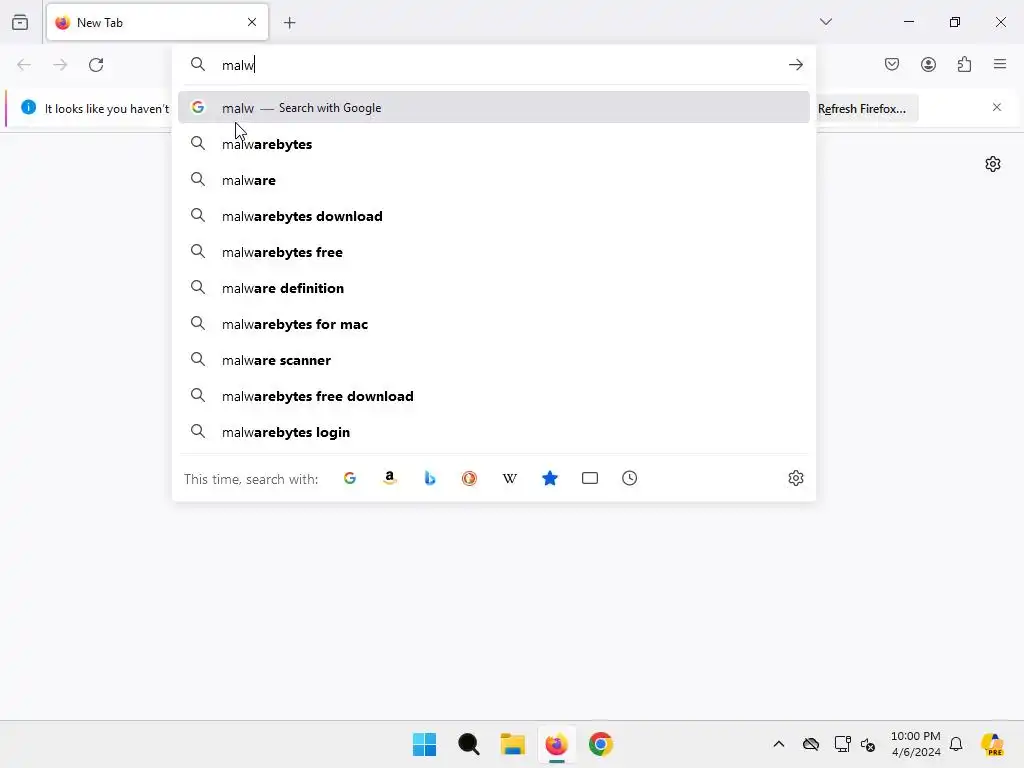
Task: Open network status tray icon
Action: [x=842, y=744]
